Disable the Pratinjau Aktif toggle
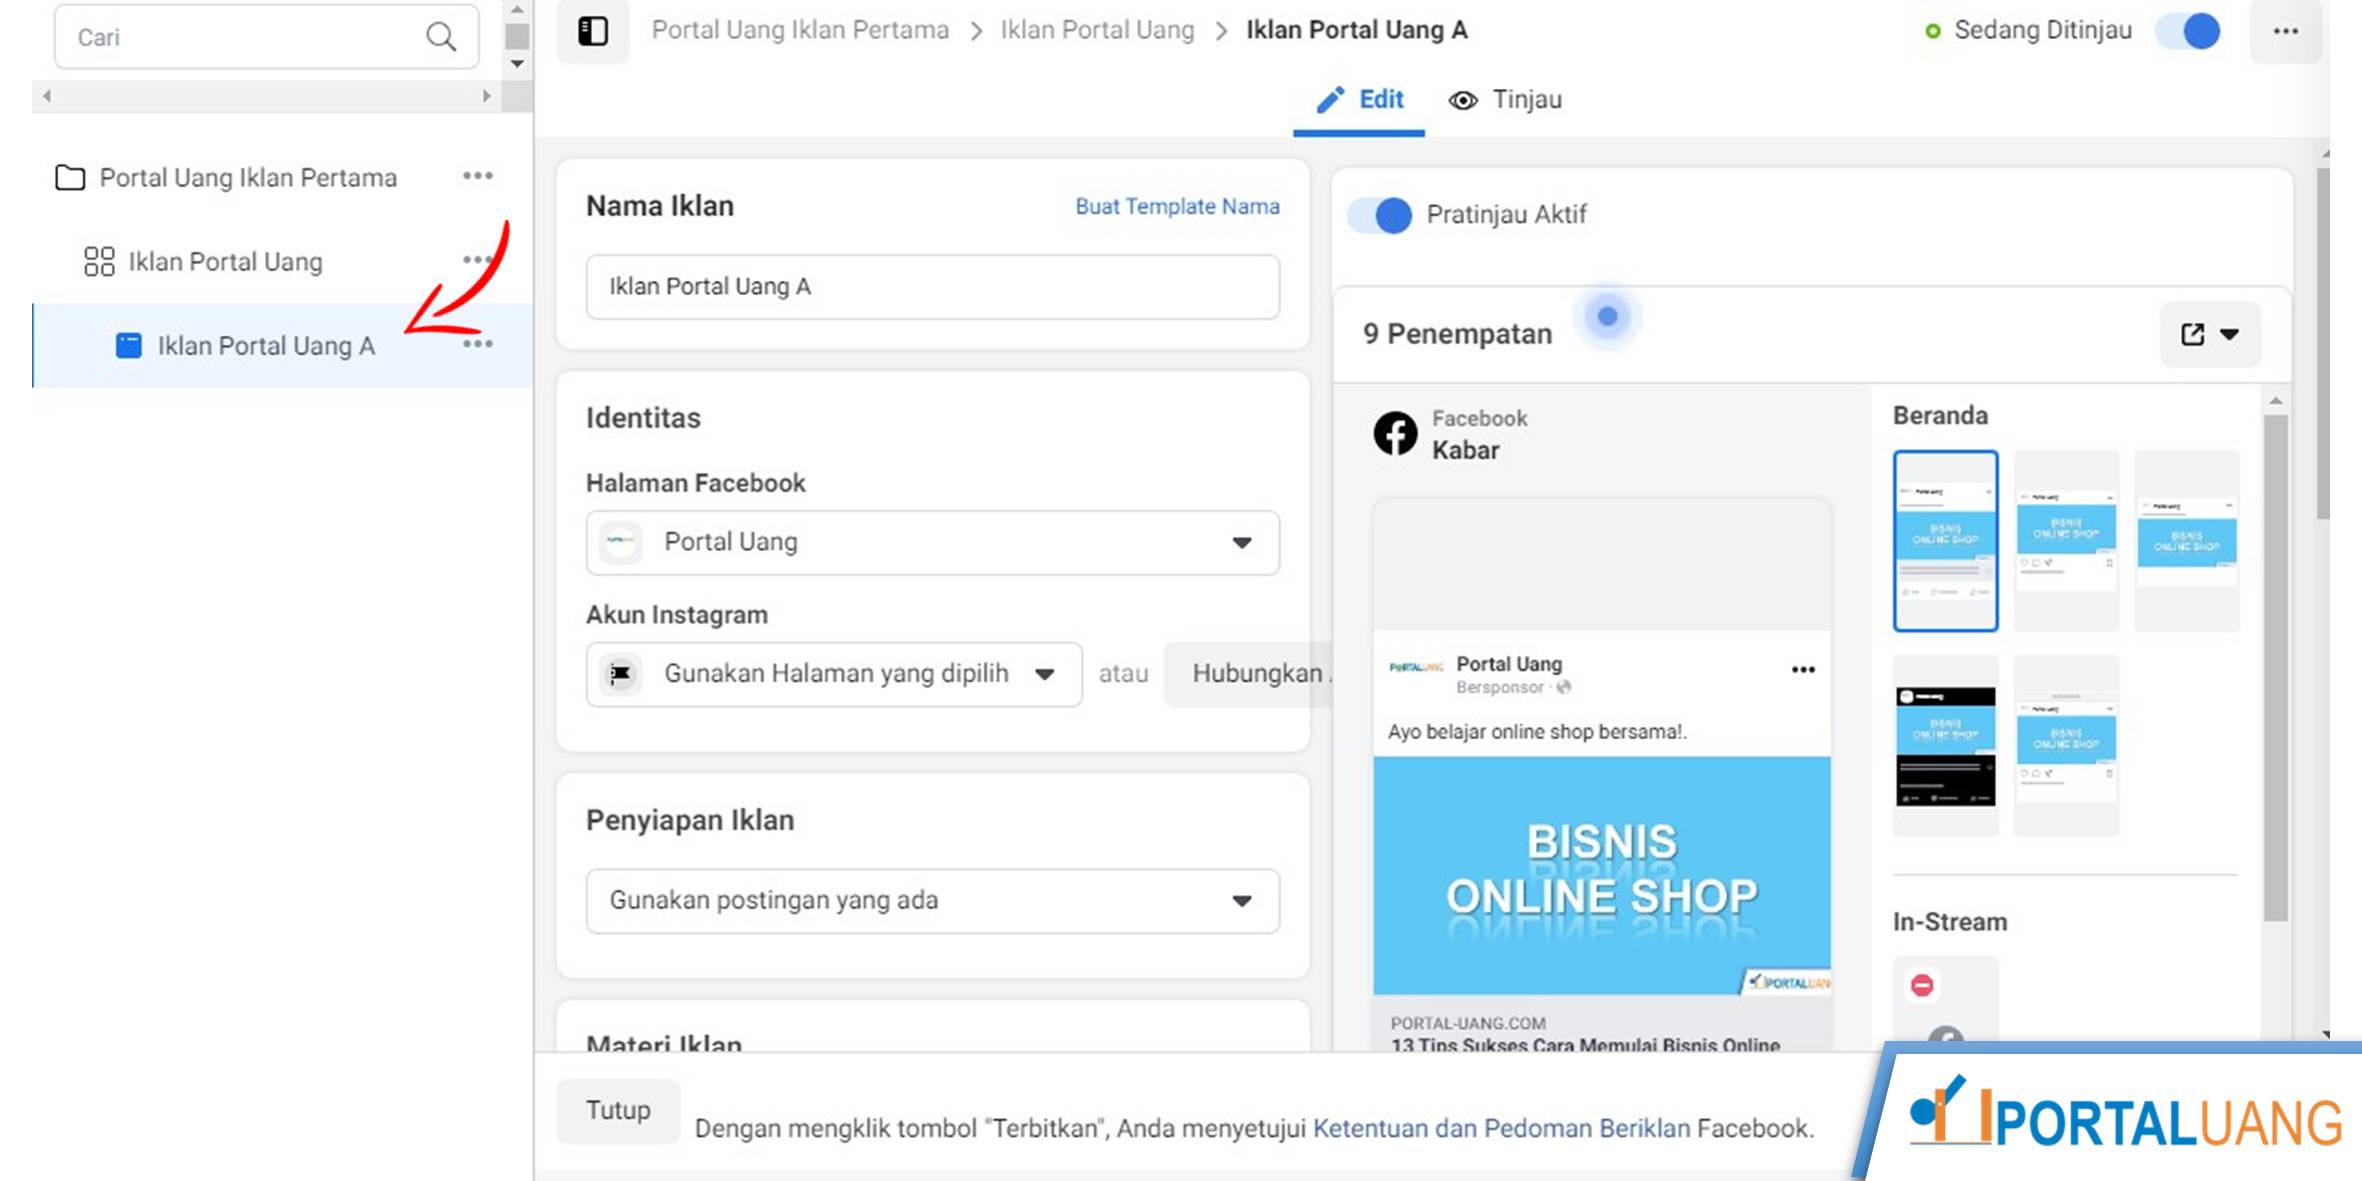 click(1380, 215)
